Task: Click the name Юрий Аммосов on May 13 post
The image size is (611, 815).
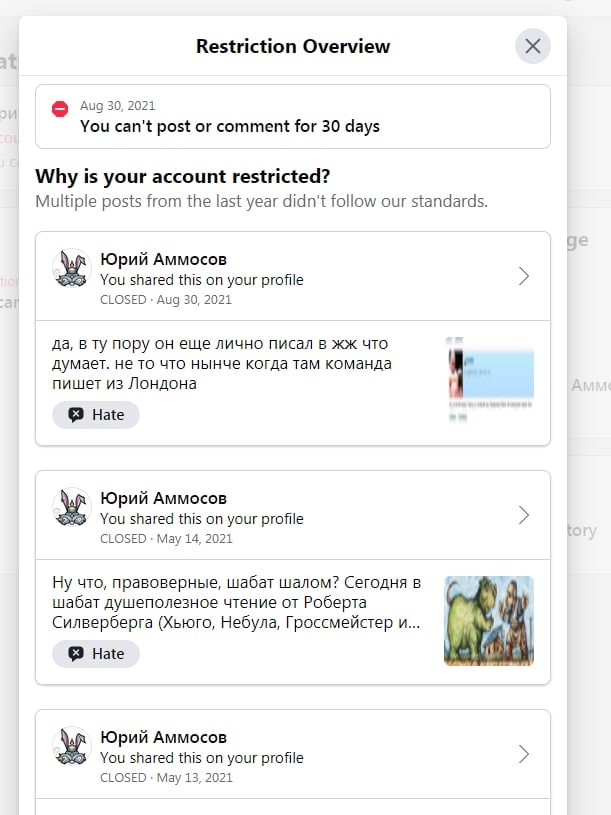Action: click(x=164, y=737)
